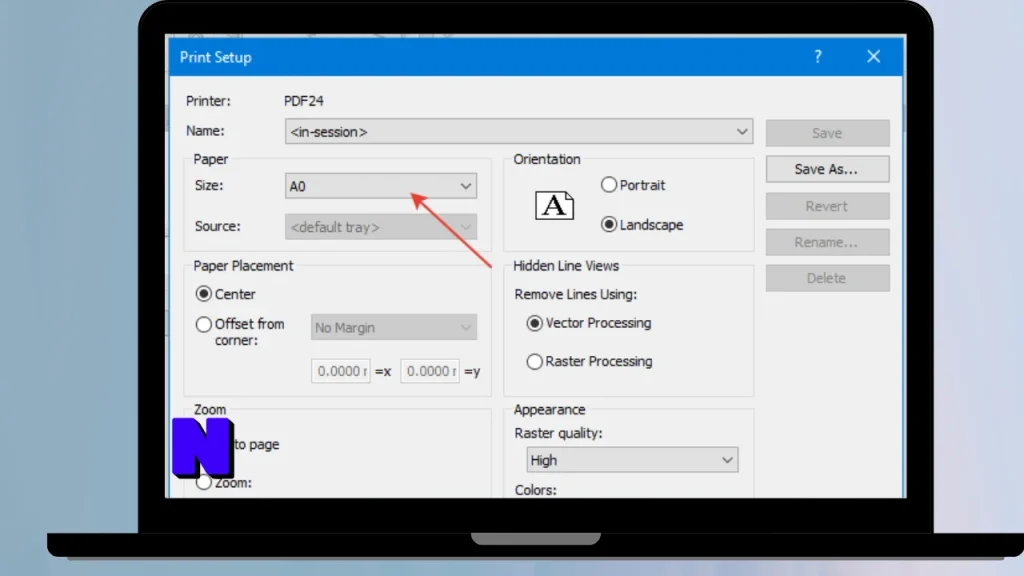
Task: Click the Print Setup title text
Action: pyautogui.click(x=216, y=57)
